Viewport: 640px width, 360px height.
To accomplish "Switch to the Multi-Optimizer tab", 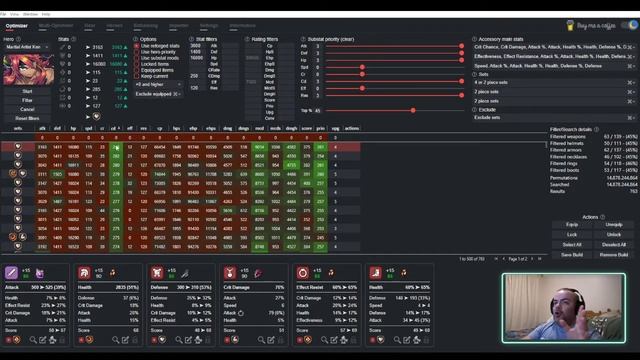I will [56, 26].
